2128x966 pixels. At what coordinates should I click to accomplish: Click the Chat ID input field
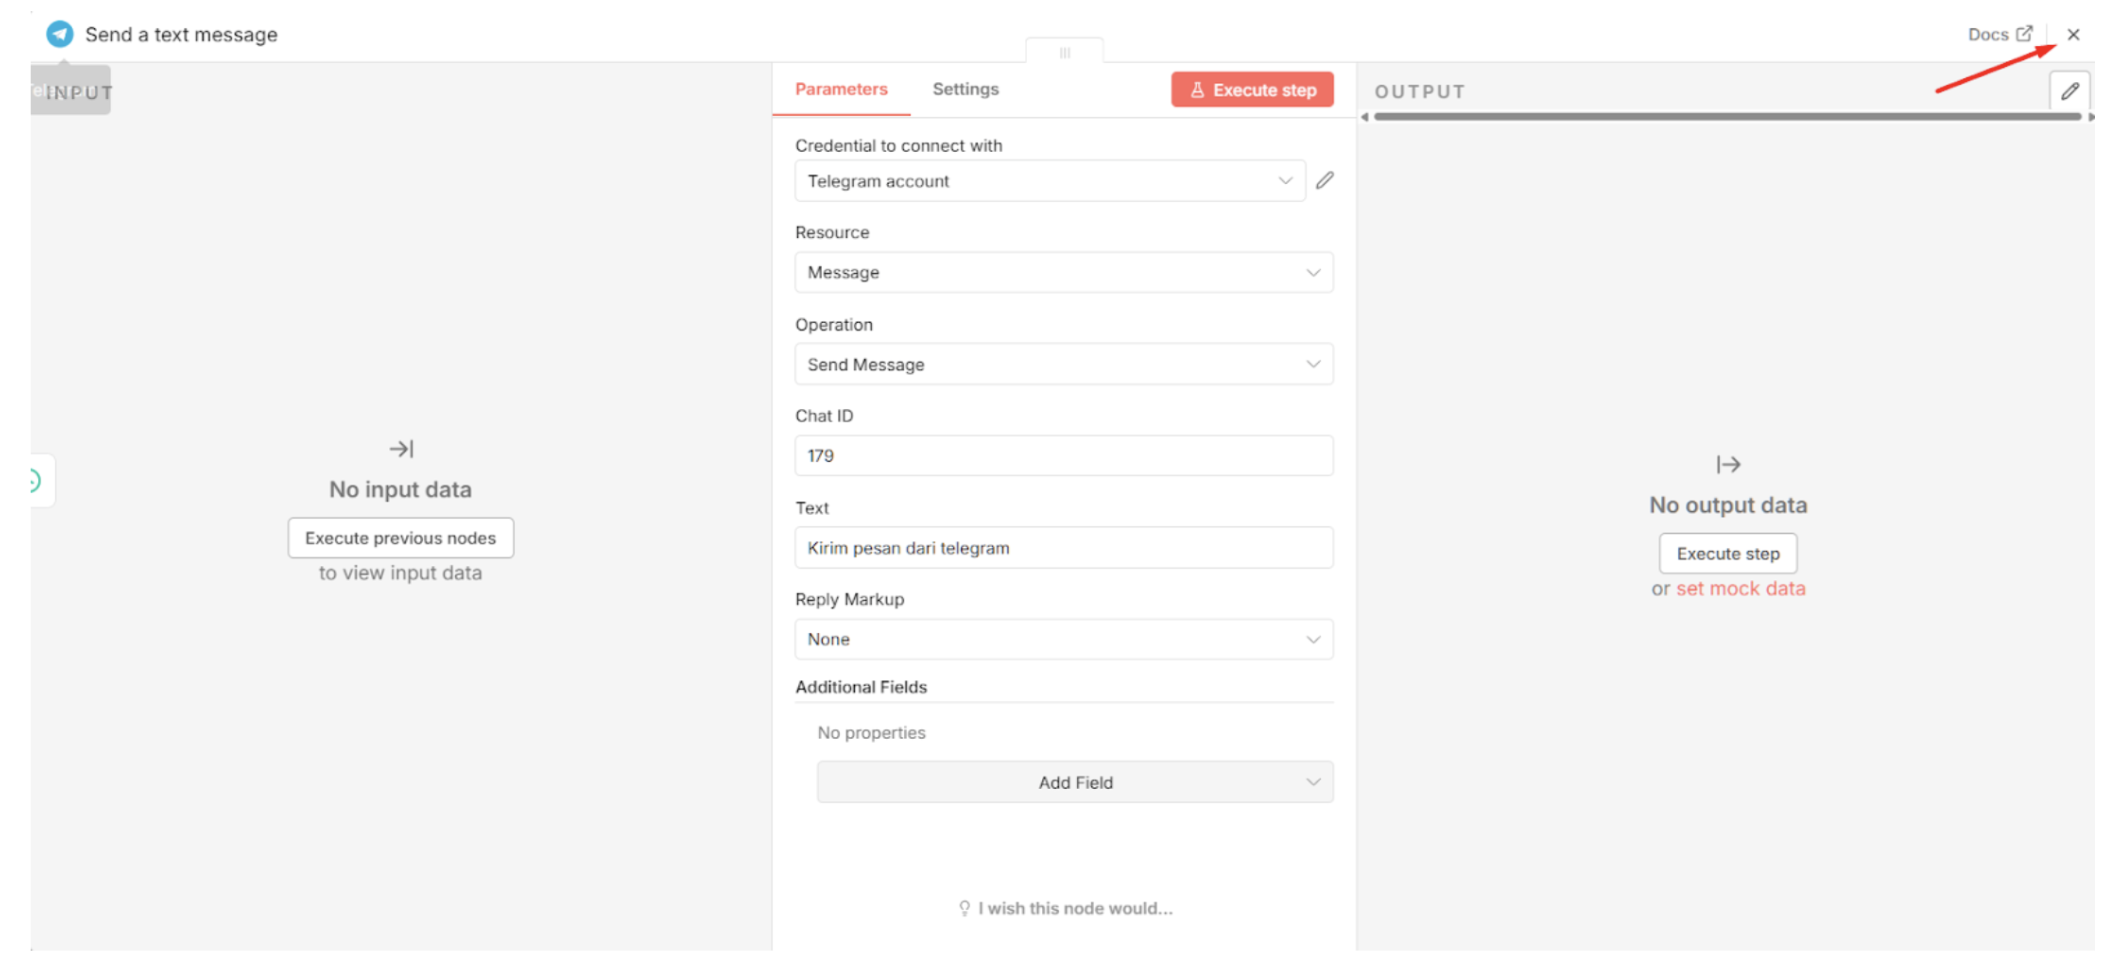click(x=1064, y=456)
